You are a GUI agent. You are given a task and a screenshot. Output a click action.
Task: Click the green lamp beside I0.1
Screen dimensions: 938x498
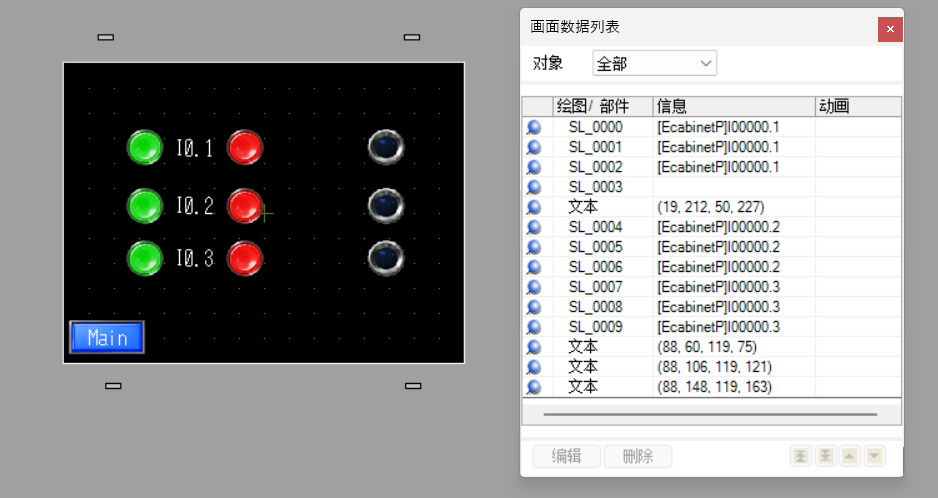click(x=145, y=148)
